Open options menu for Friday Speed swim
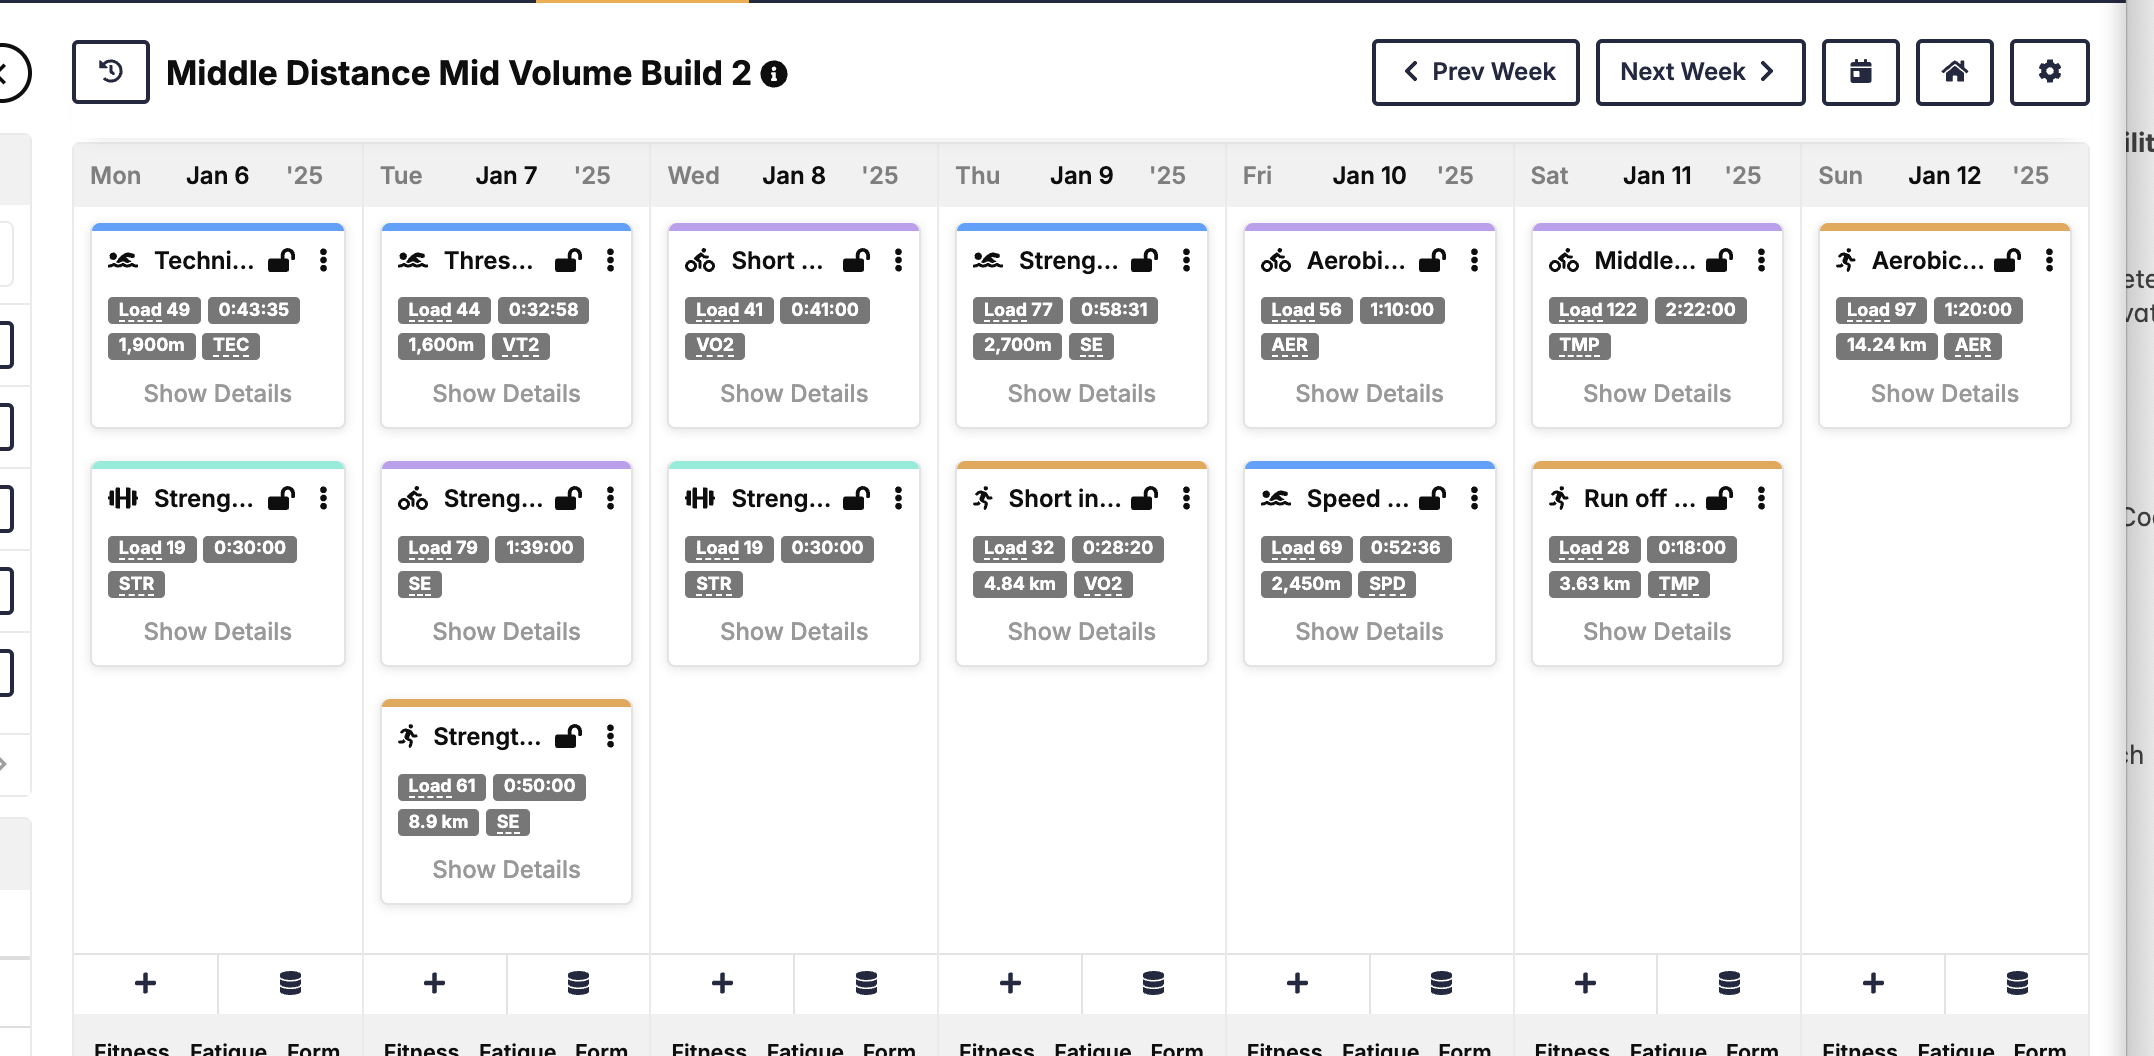2154x1056 pixels. point(1474,498)
